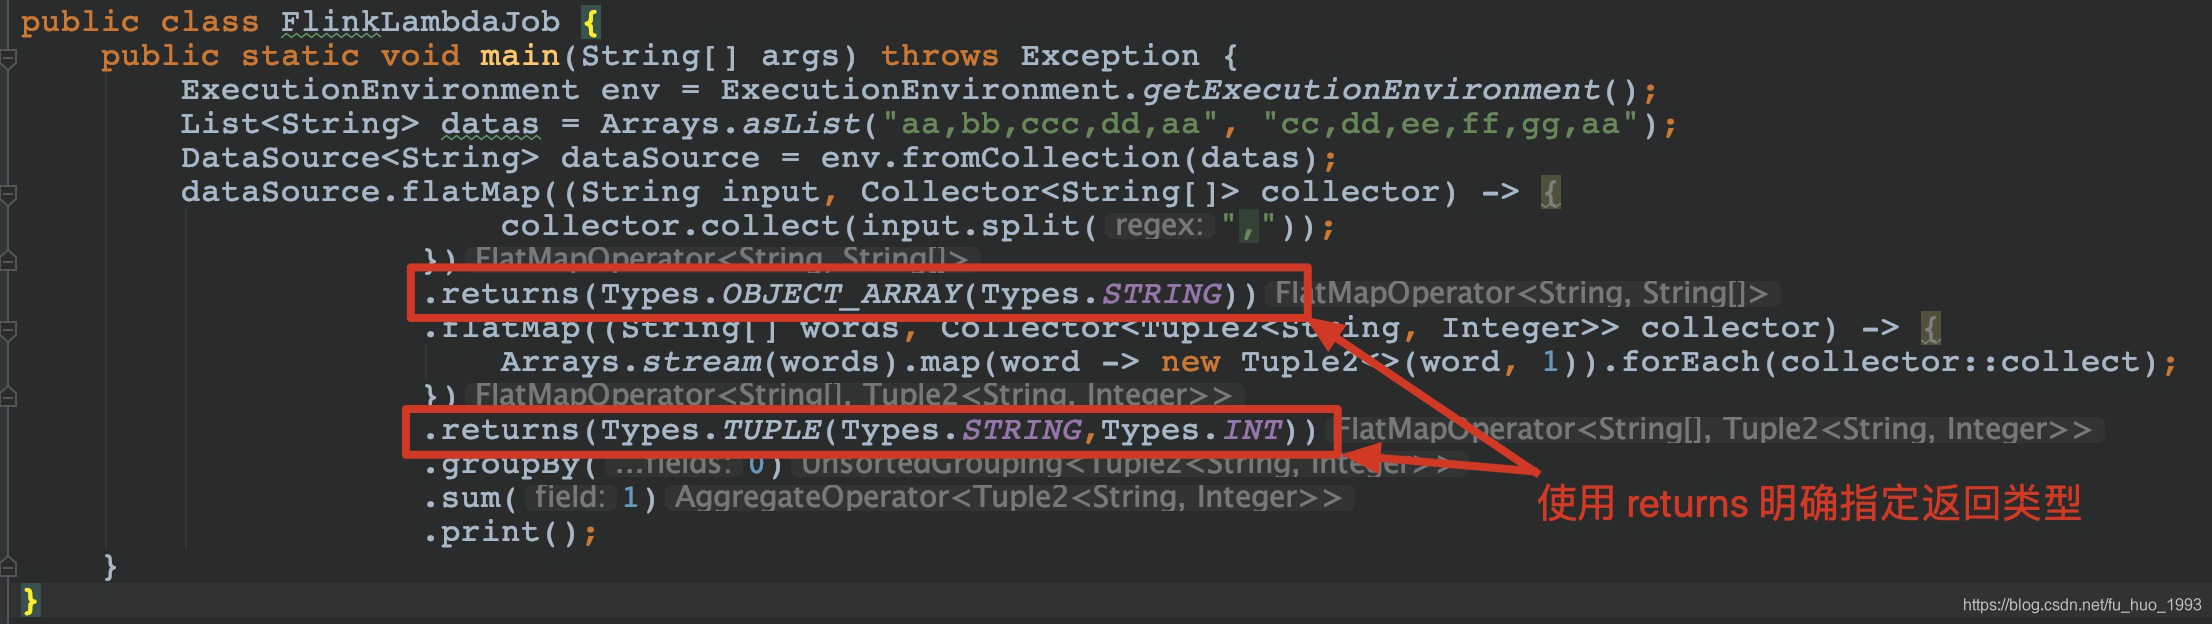2212x624 pixels.
Task: Click the "getExecutionEnvironment" method call
Action: click(1371, 90)
